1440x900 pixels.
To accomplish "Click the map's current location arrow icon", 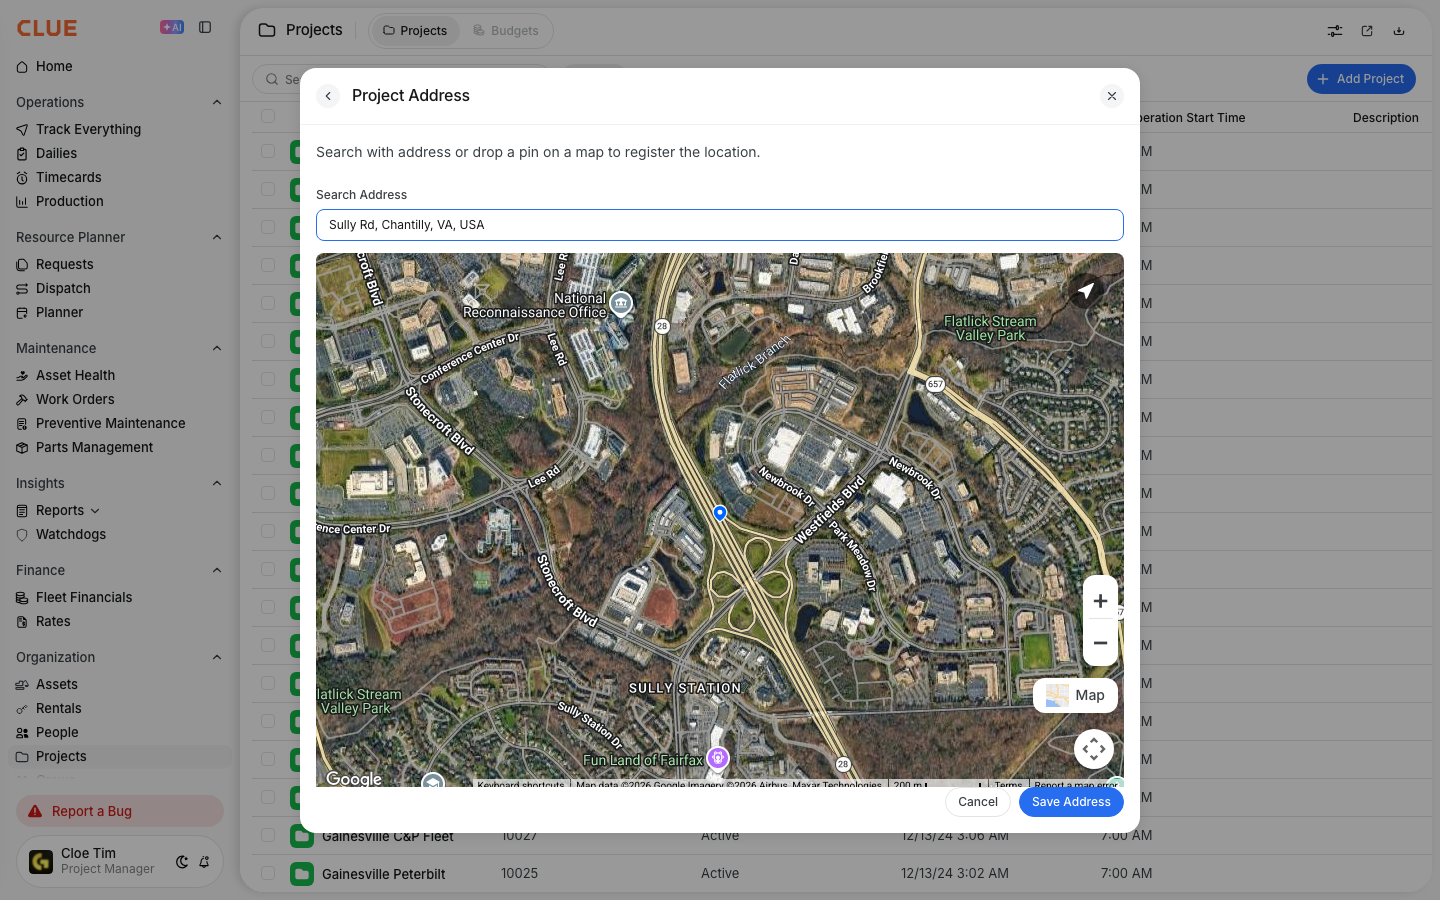I will (x=1086, y=291).
